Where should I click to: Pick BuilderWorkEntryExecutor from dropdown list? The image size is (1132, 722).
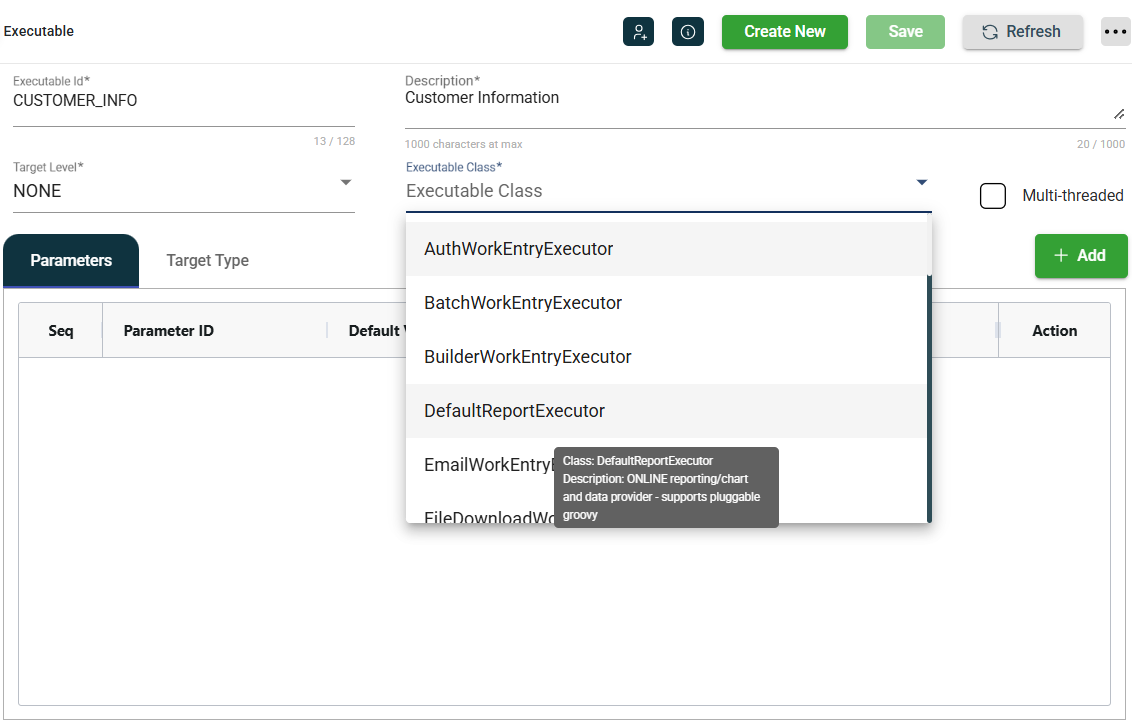[527, 357]
